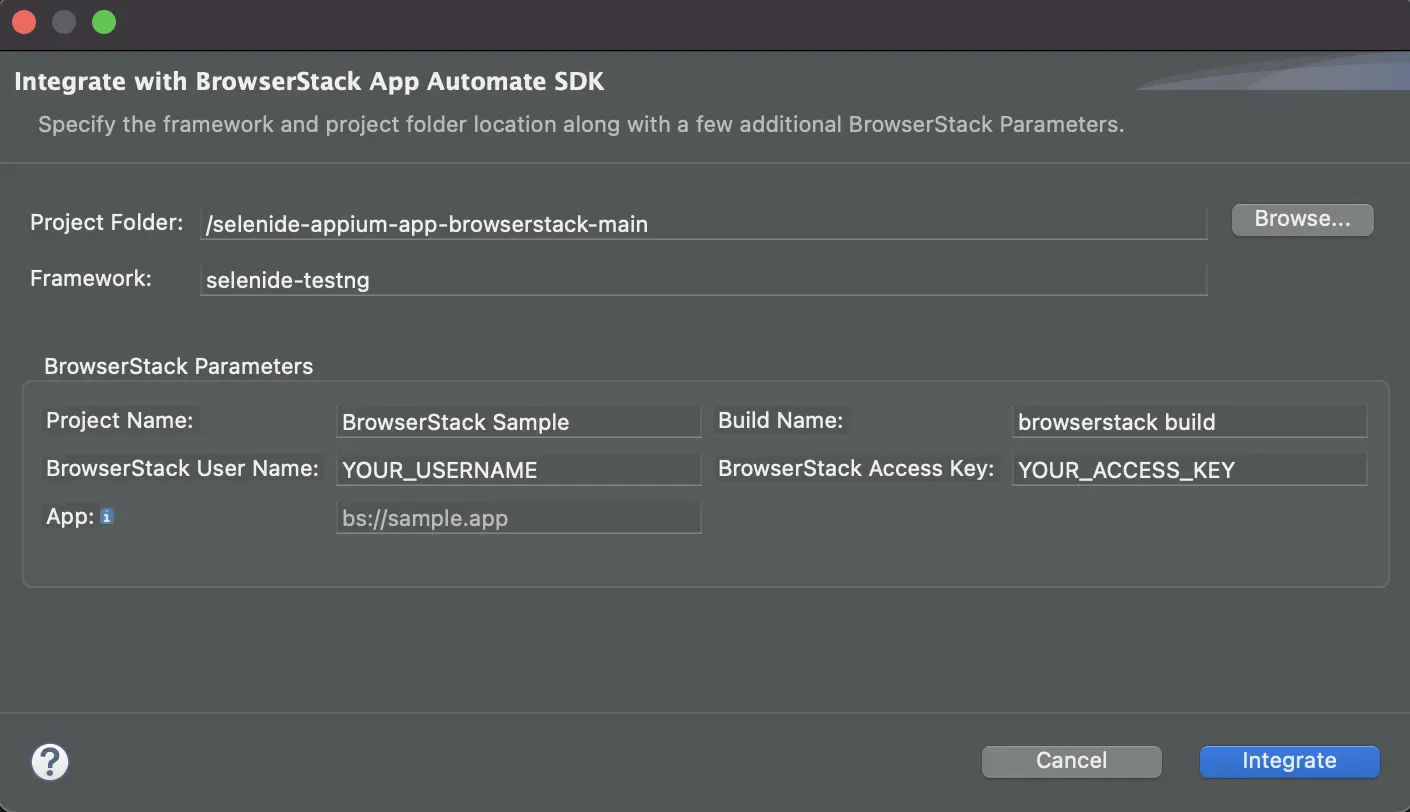Screen dimensions: 1410x812
Task: Click into the Project Name field
Action: tap(518, 422)
